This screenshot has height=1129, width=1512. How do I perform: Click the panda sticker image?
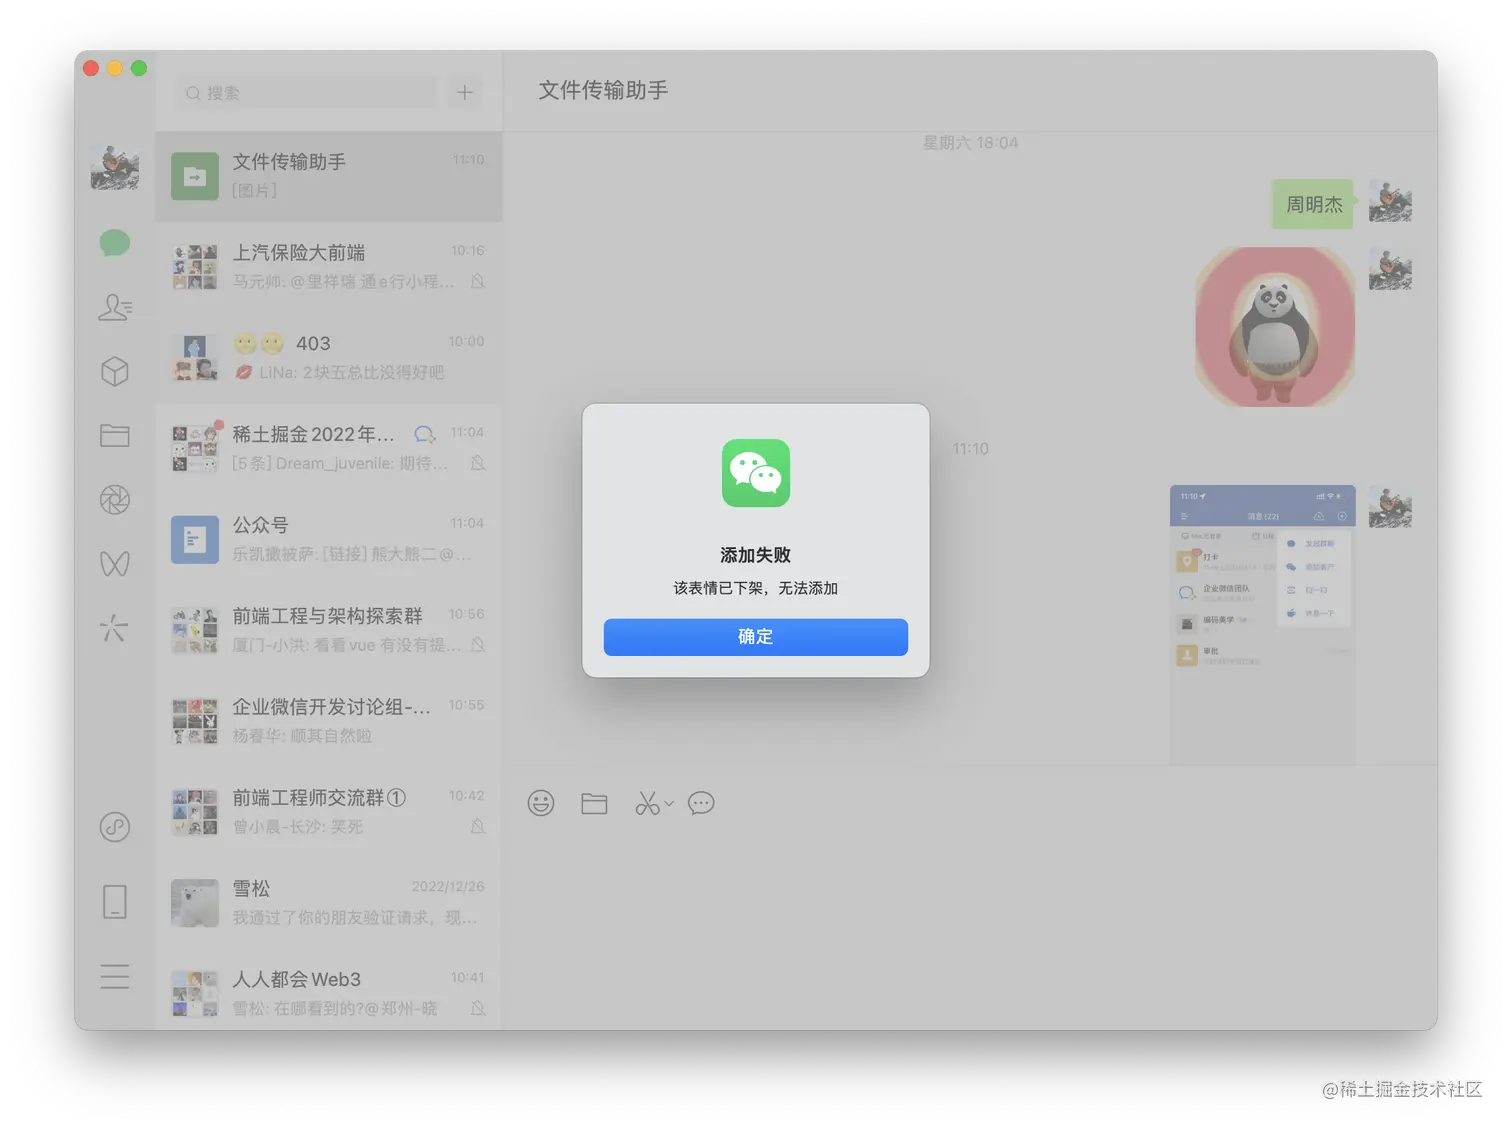(1275, 327)
